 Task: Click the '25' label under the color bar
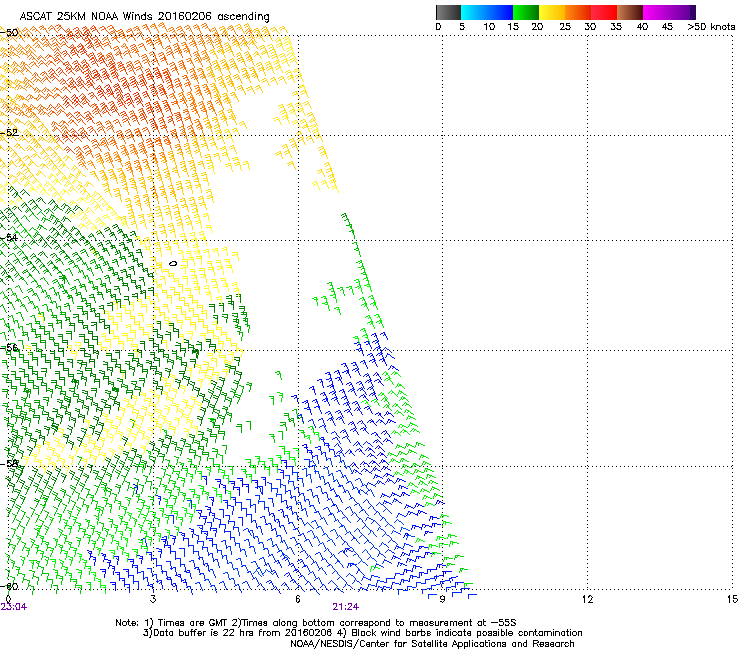(565, 27)
